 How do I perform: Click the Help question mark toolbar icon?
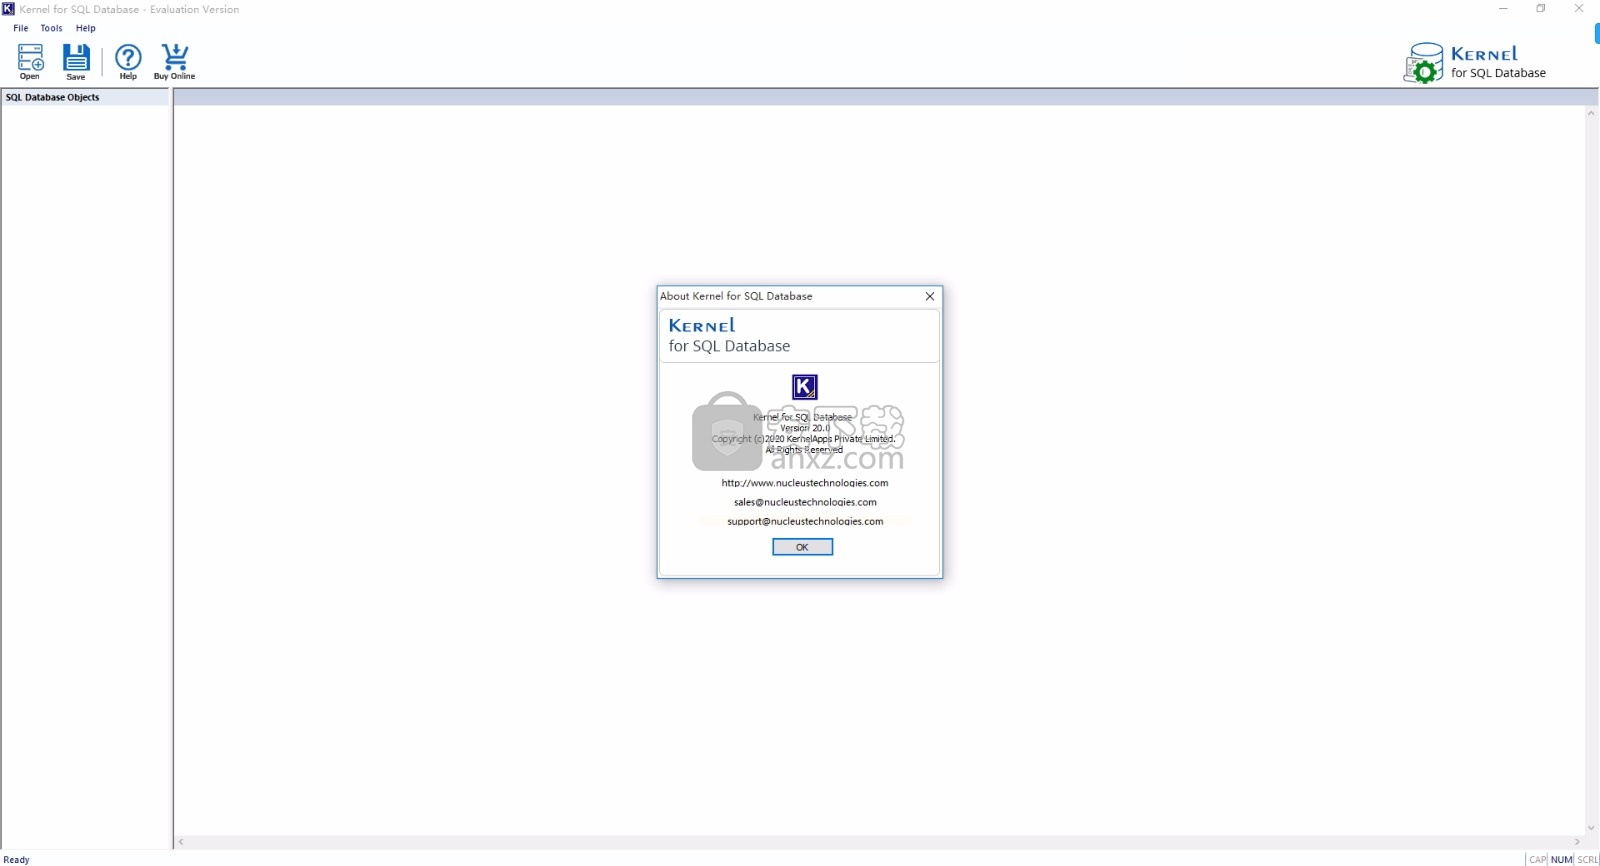(128, 61)
